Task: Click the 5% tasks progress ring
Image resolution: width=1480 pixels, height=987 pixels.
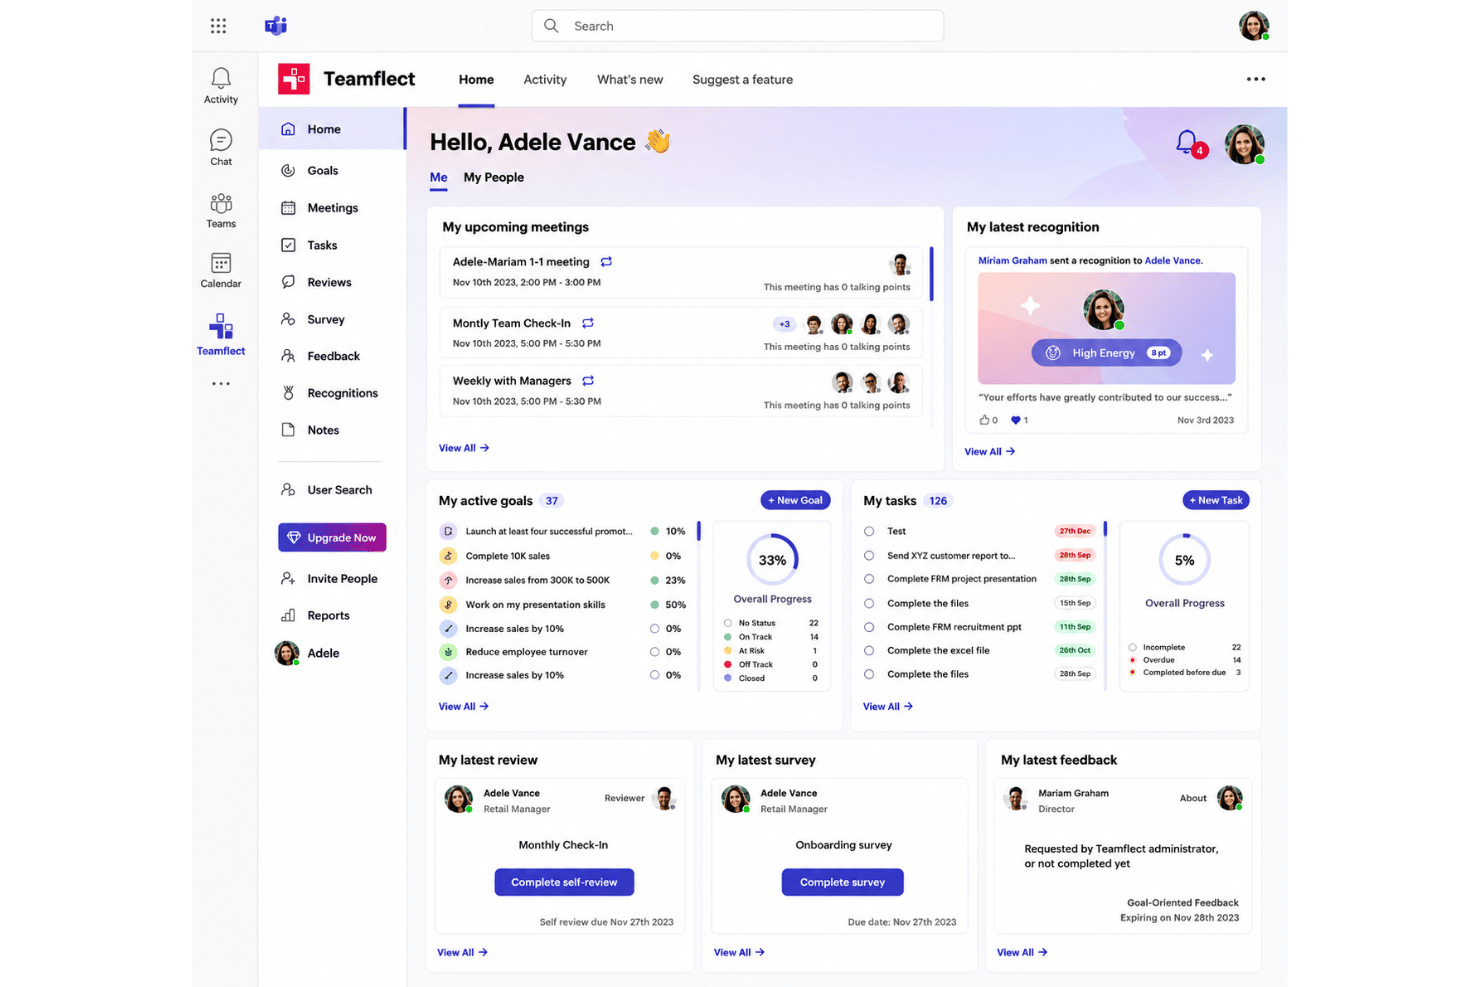Action: tap(1184, 560)
